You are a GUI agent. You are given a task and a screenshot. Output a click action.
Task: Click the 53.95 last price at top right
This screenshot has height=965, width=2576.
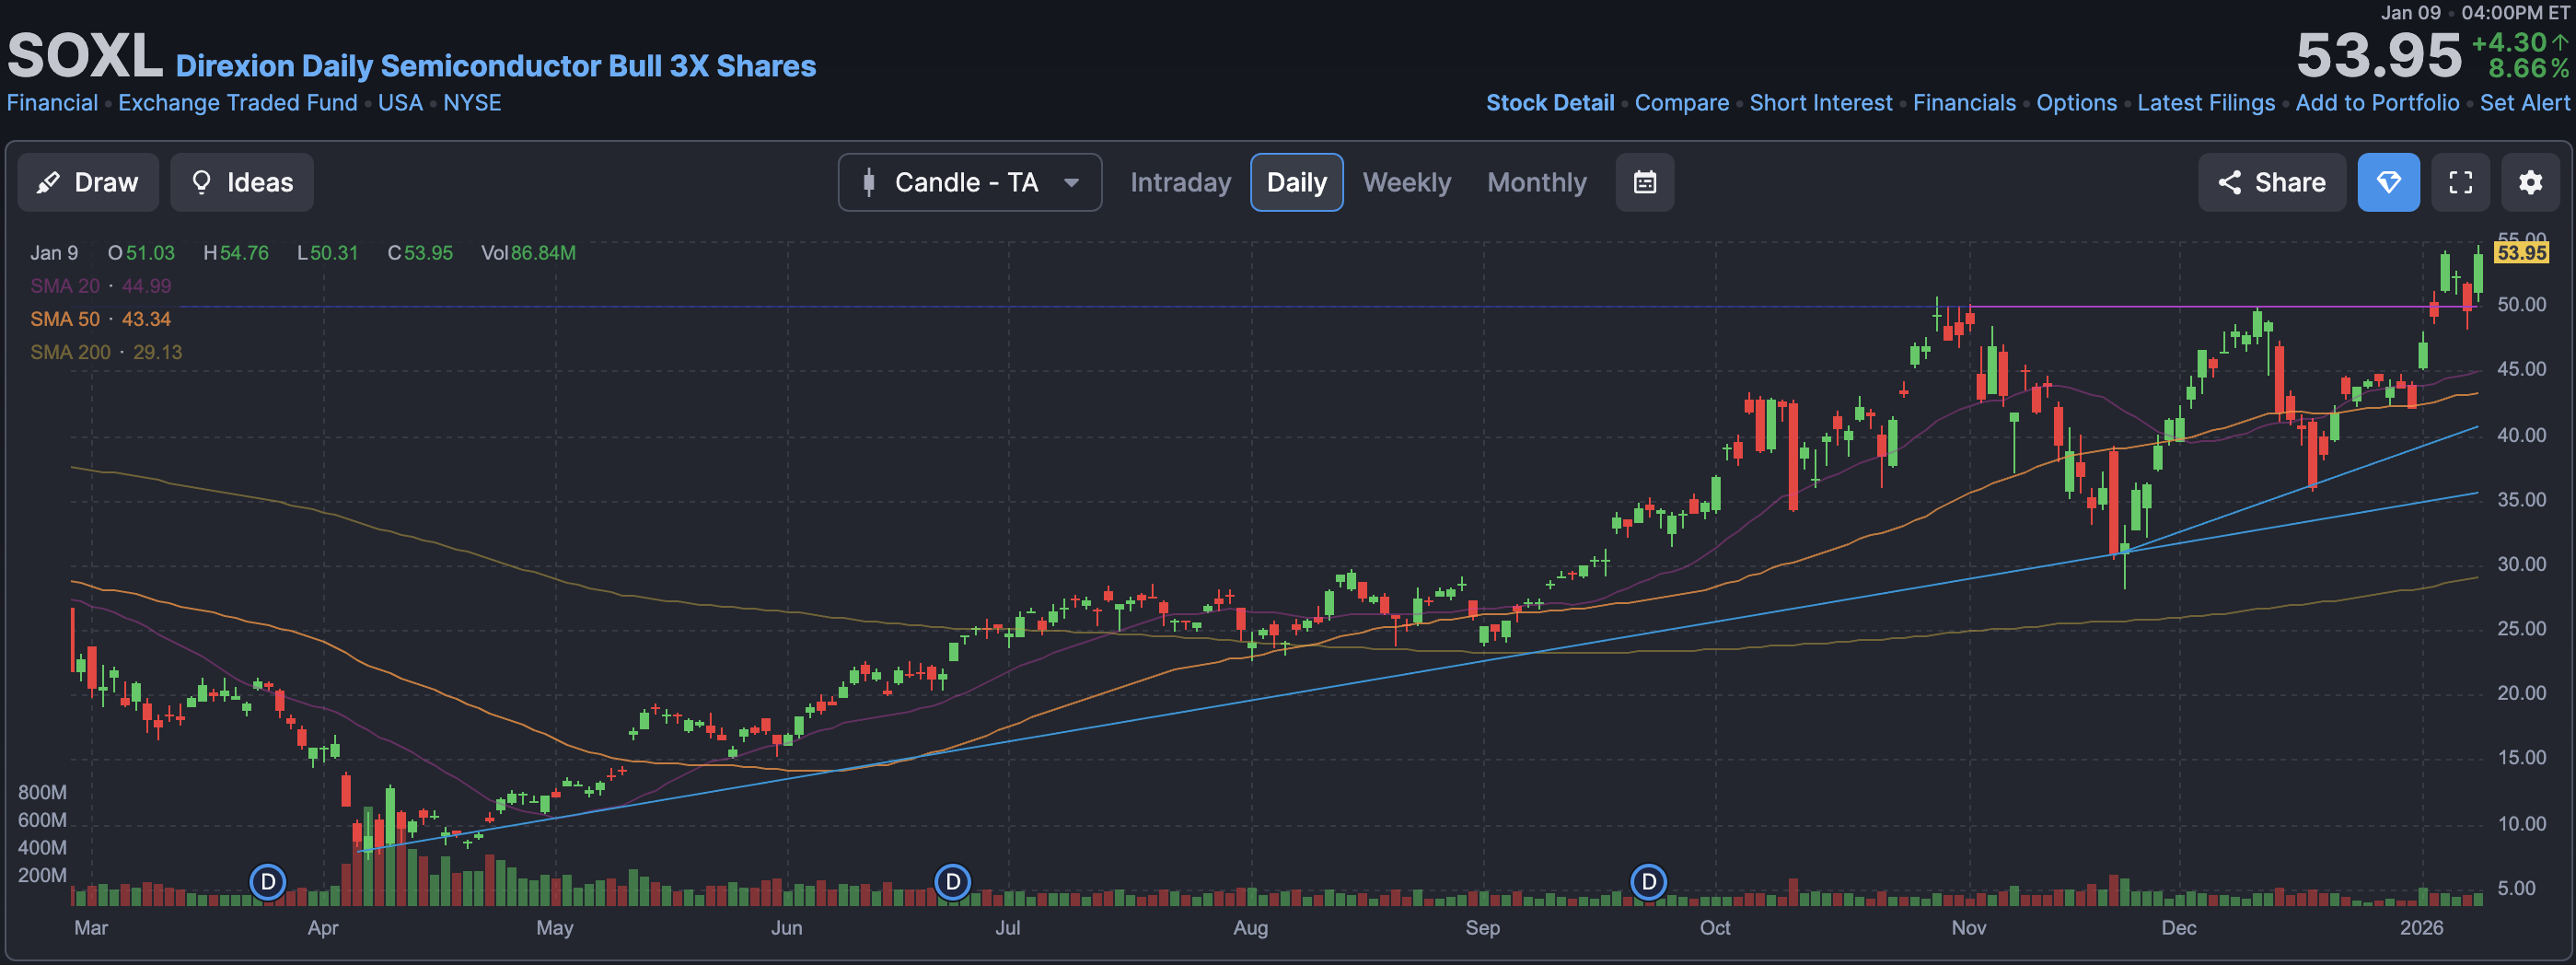click(x=2378, y=55)
